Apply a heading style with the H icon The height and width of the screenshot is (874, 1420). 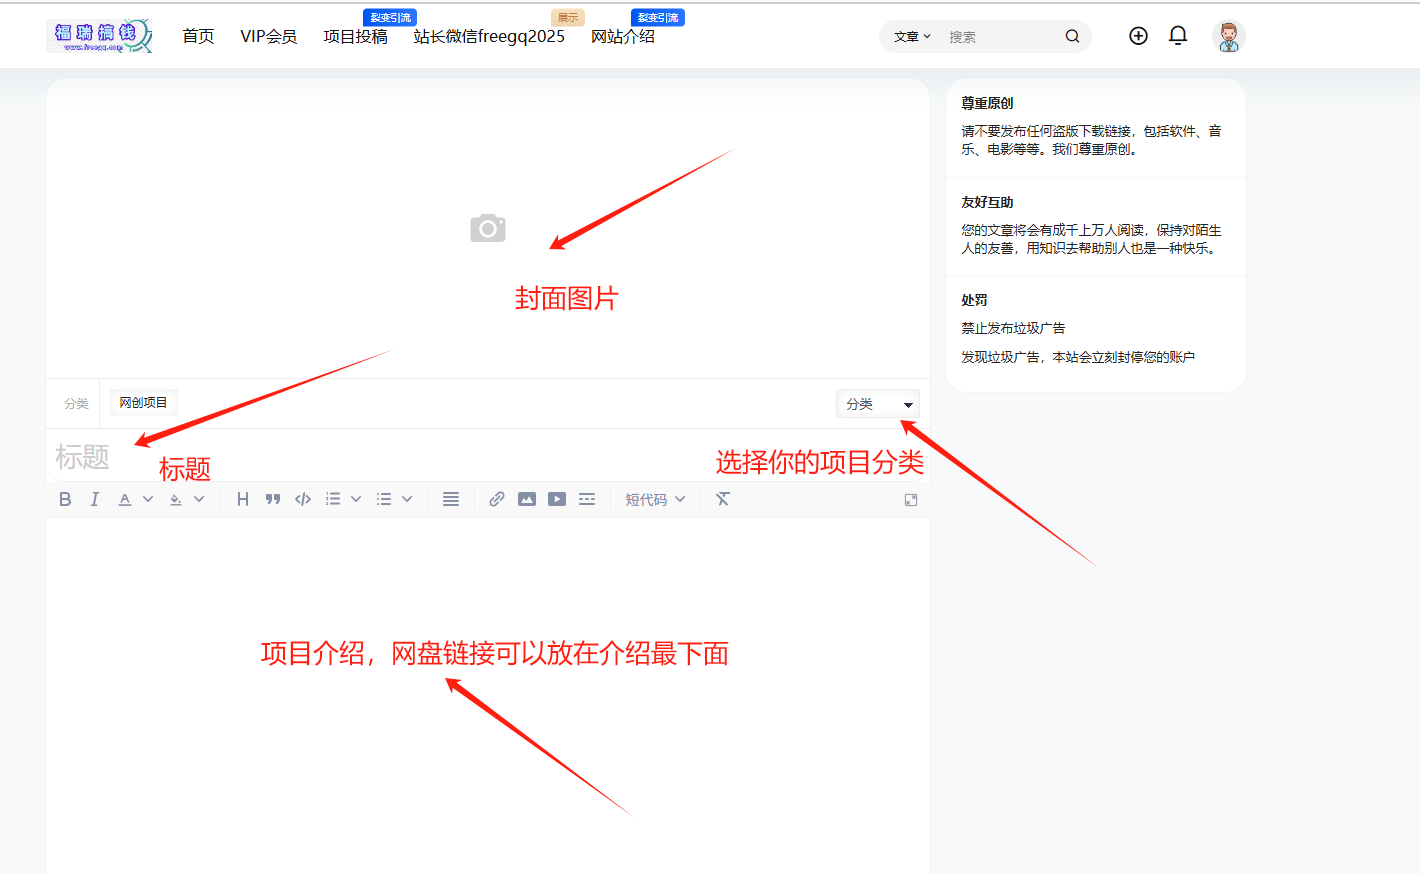(x=242, y=499)
